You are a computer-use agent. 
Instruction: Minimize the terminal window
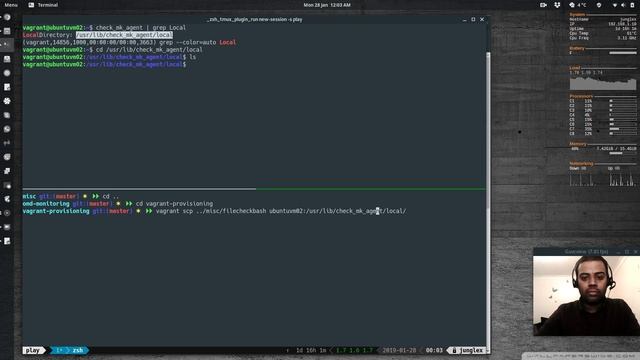(464, 19)
